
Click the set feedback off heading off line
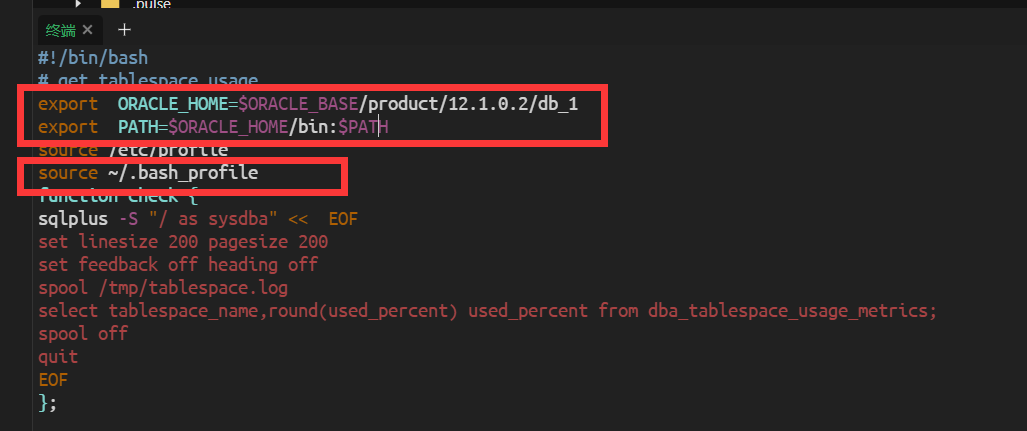tap(178, 265)
